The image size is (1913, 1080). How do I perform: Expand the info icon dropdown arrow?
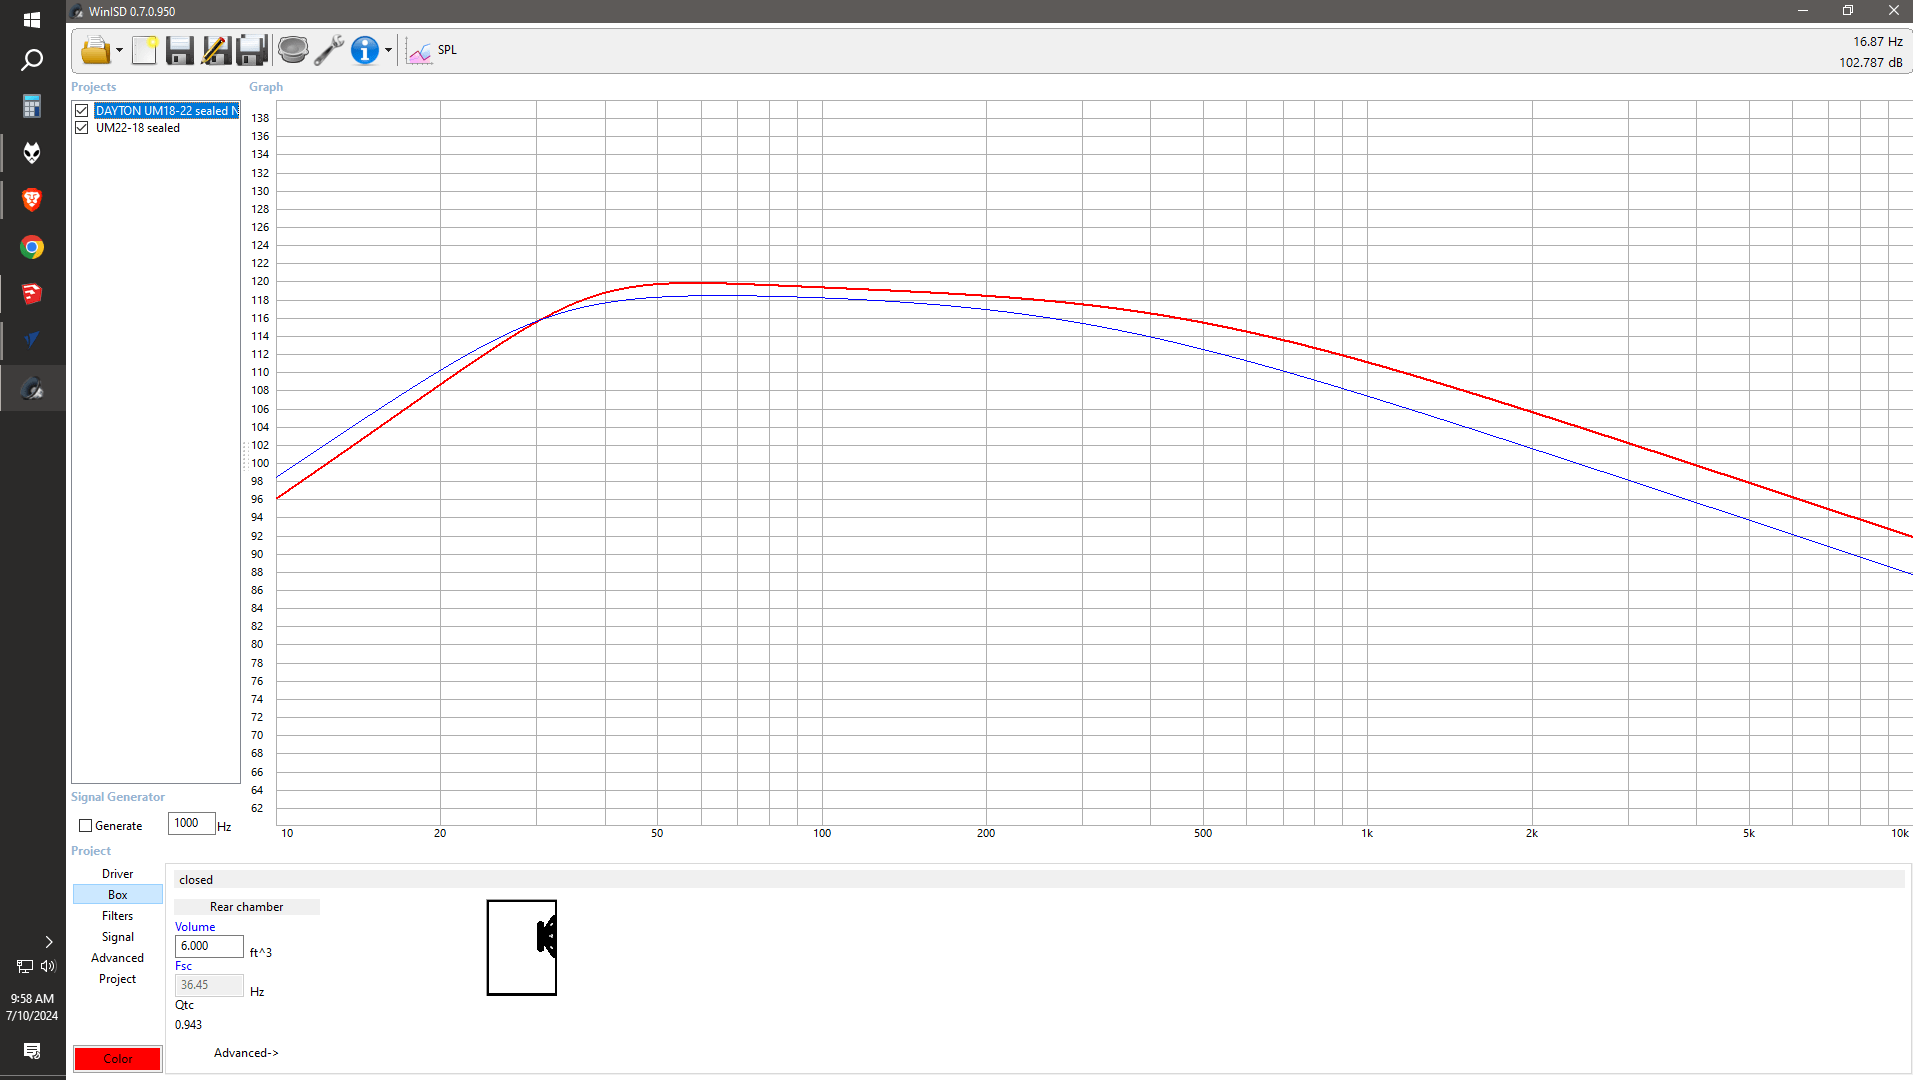[389, 50]
